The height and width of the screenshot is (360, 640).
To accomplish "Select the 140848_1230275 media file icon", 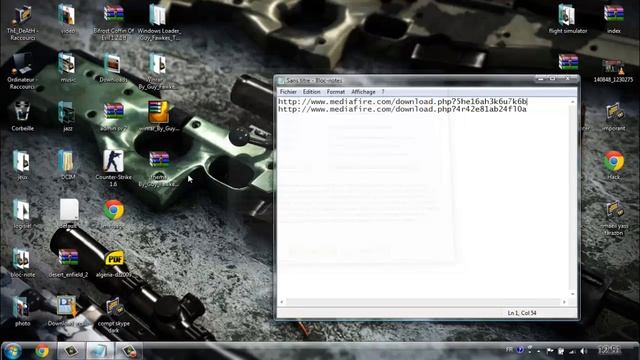I will [x=613, y=70].
